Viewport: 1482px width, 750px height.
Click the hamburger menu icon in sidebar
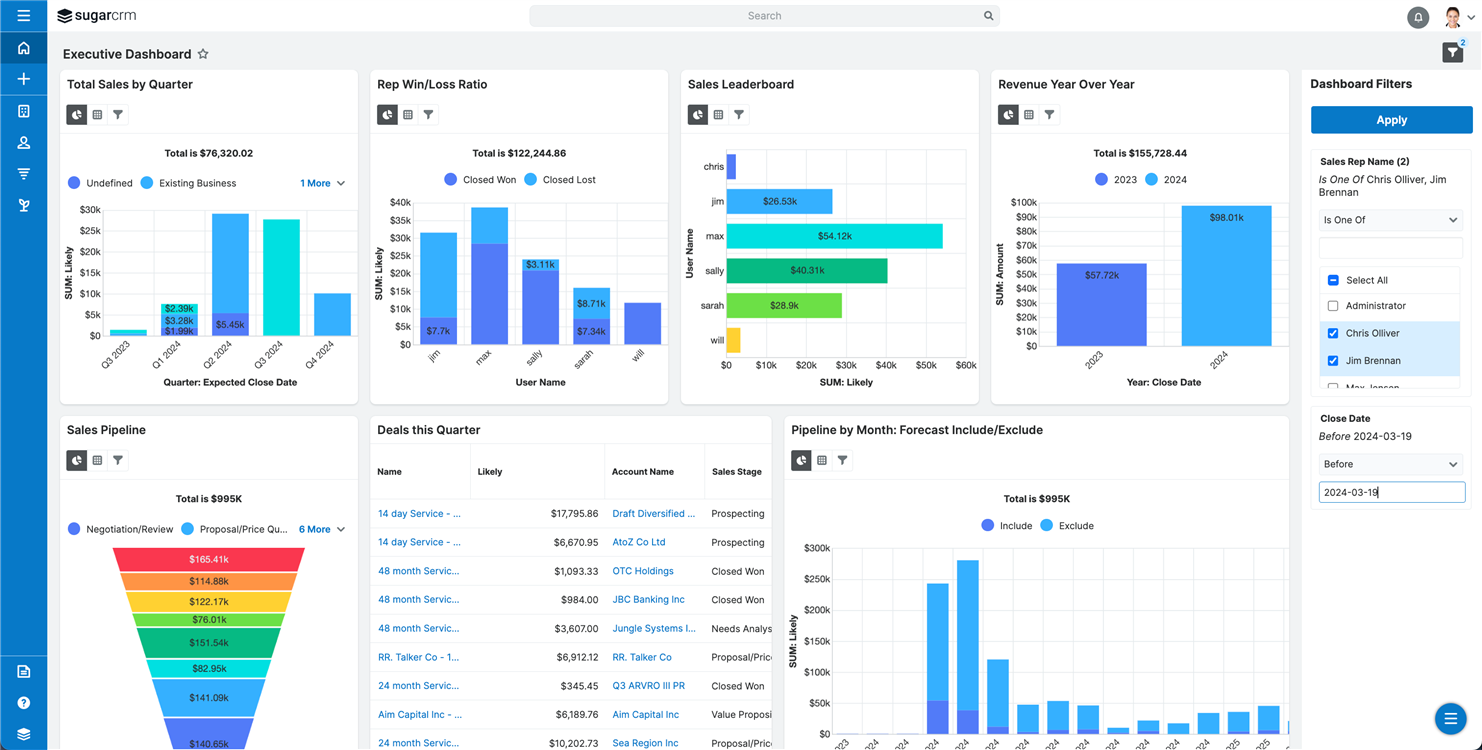23,16
